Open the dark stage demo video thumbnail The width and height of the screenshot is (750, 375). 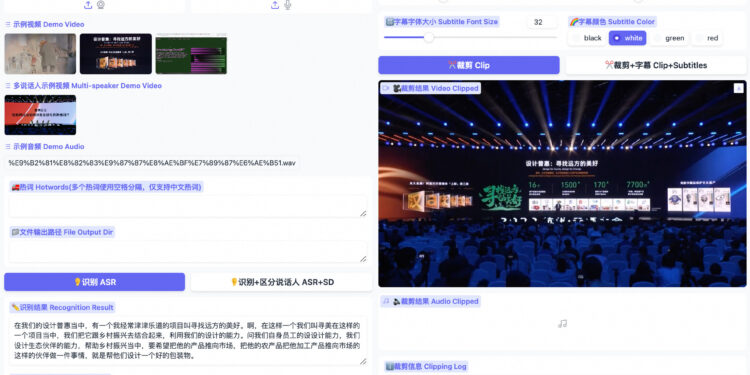coord(116,54)
